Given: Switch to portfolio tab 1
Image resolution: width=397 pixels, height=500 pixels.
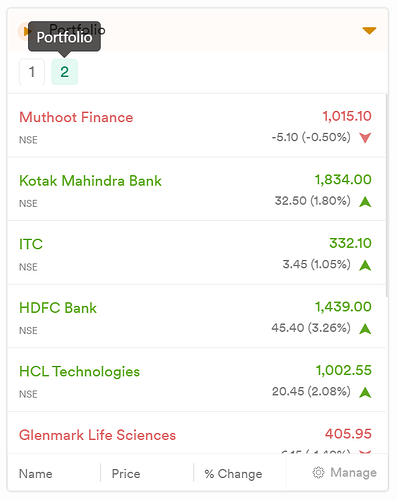Looking at the screenshot, I should tap(32, 72).
